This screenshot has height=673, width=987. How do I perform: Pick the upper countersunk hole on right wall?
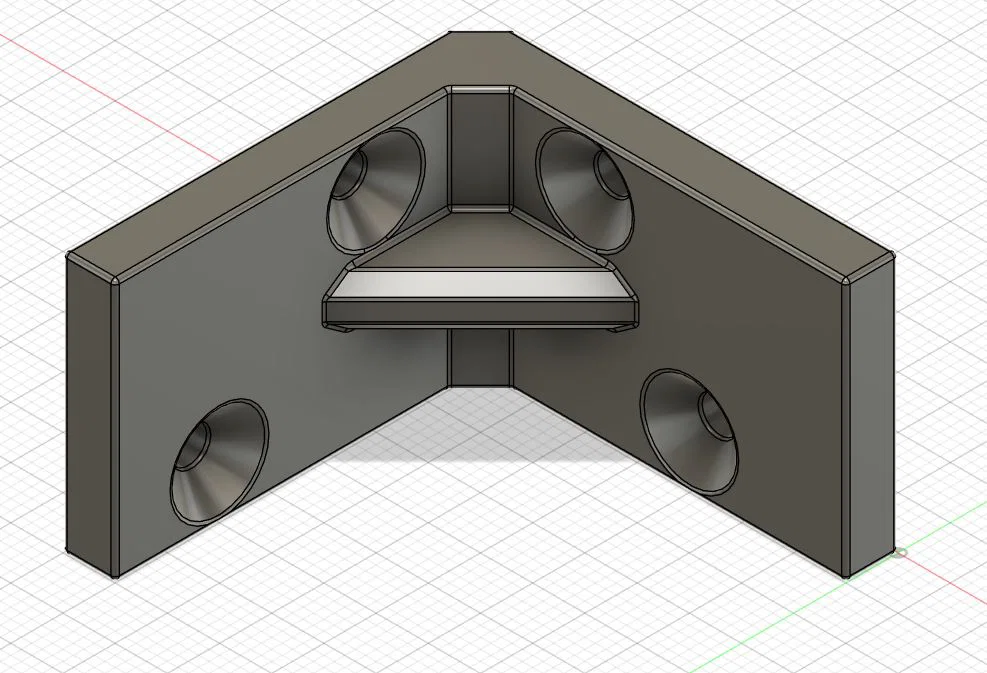click(x=584, y=189)
